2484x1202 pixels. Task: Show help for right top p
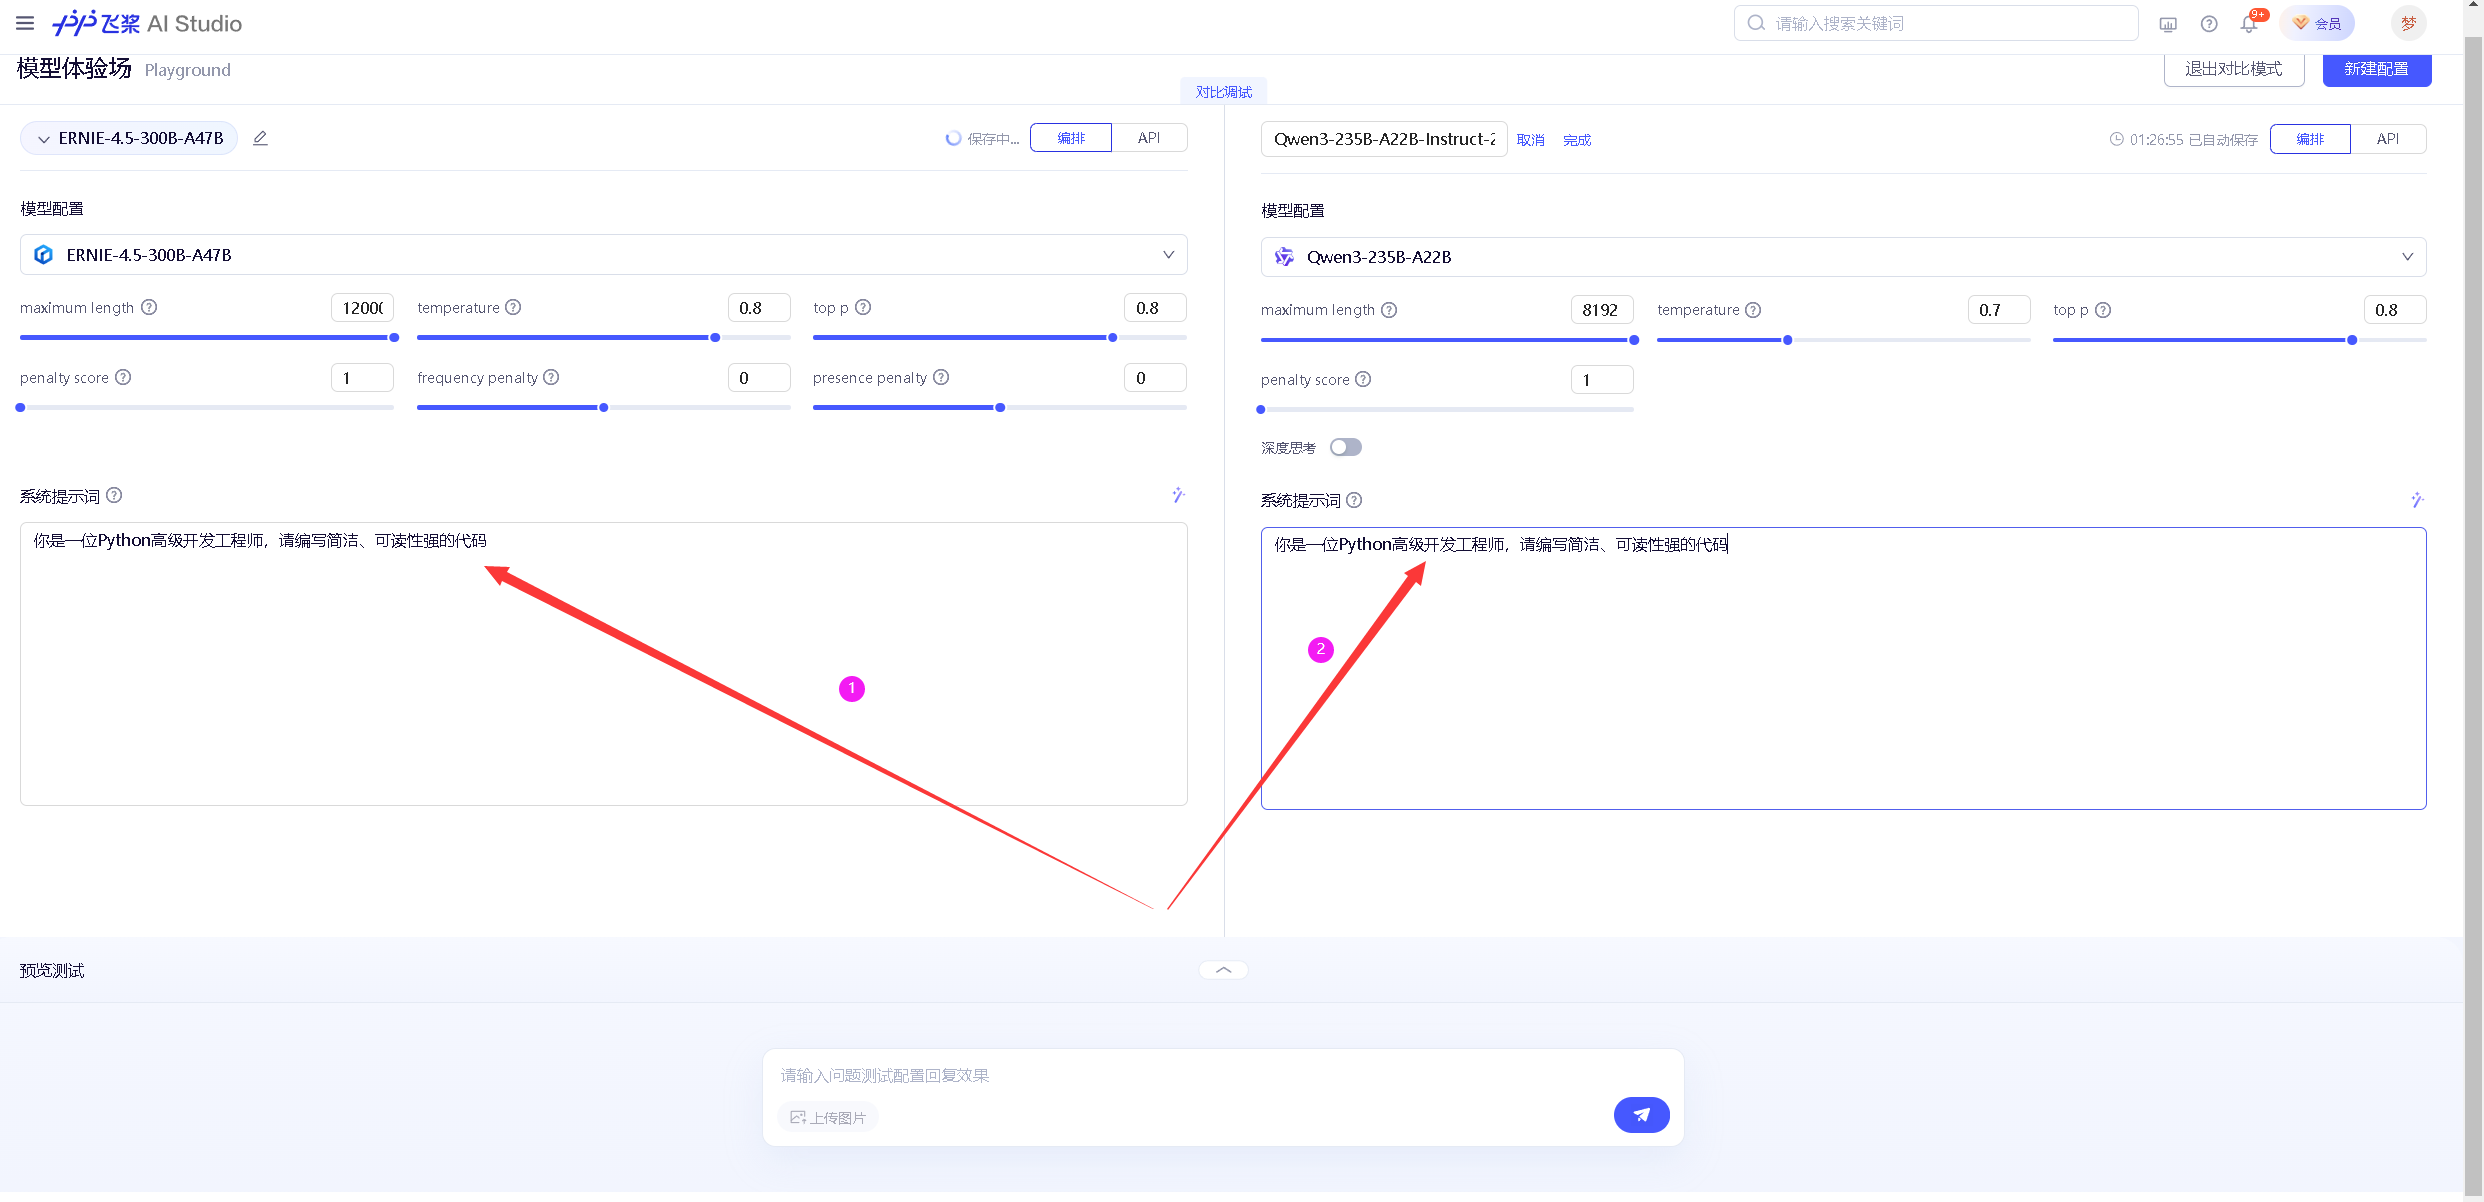[2103, 310]
